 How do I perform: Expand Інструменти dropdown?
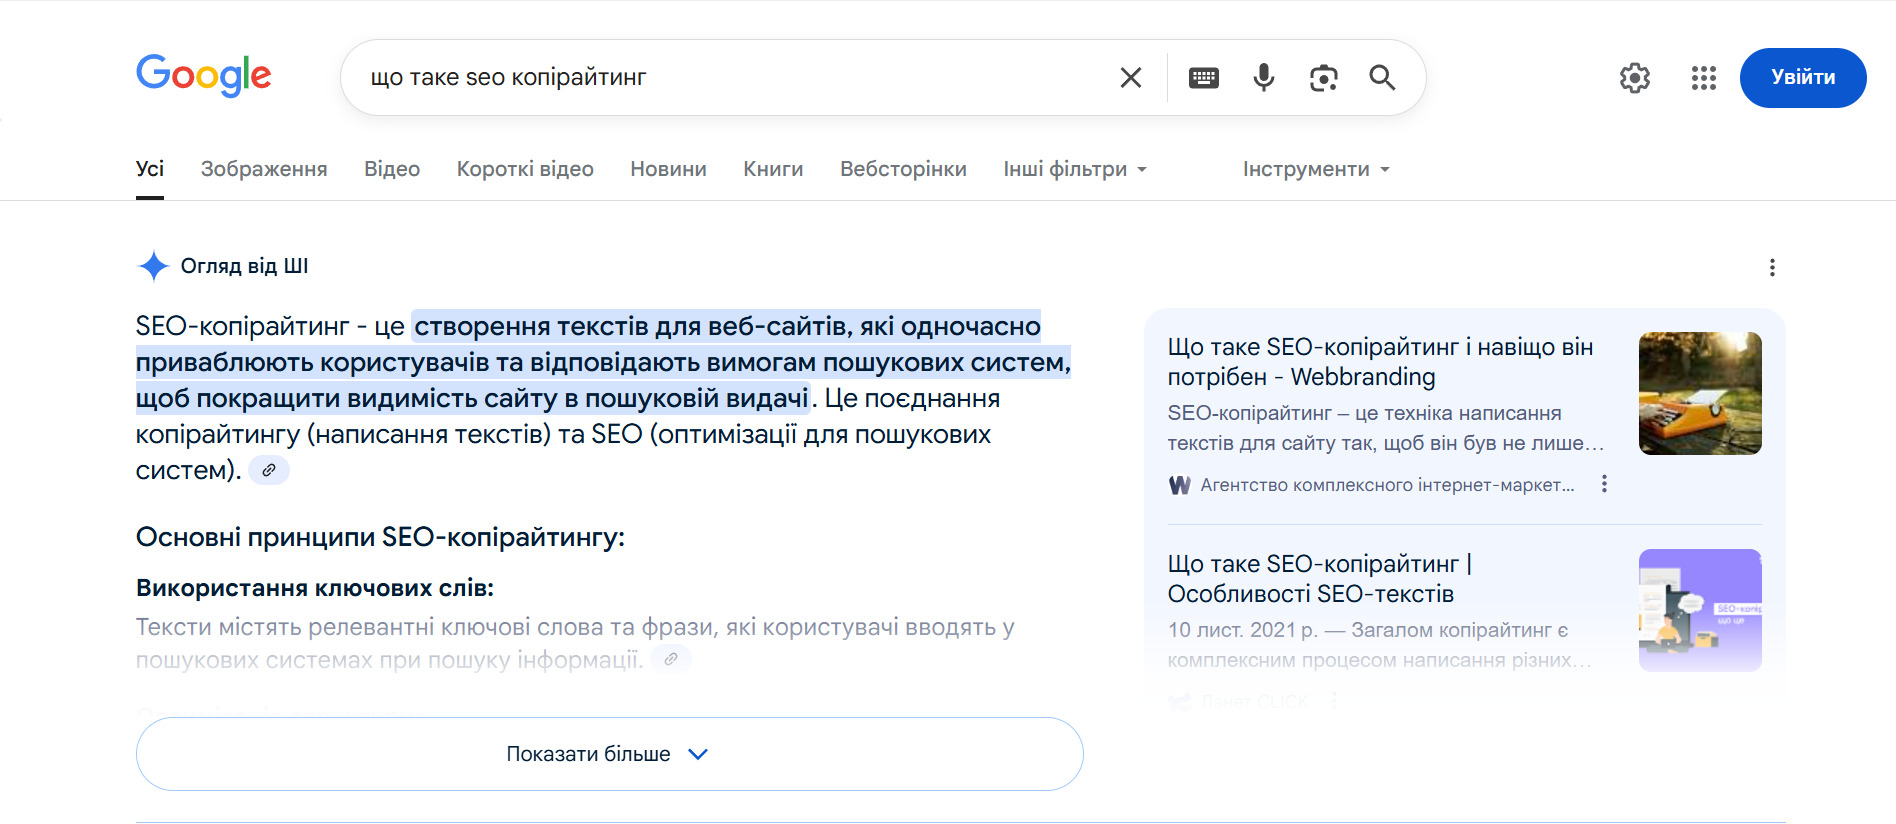pos(1316,169)
